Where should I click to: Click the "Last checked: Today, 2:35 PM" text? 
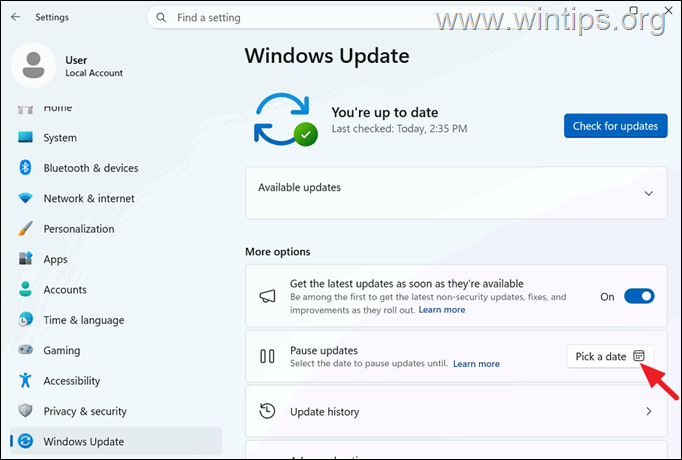tap(399, 129)
